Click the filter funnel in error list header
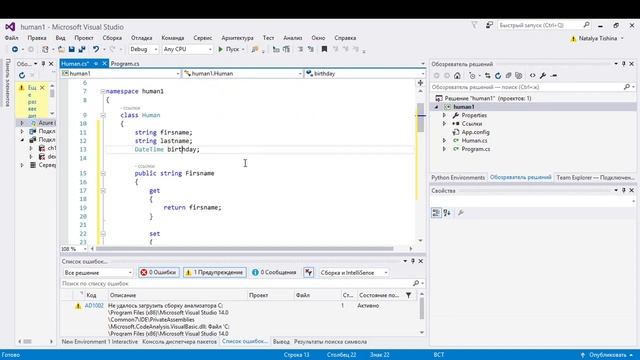Screen dimensions: 640x360 click(x=409, y=295)
